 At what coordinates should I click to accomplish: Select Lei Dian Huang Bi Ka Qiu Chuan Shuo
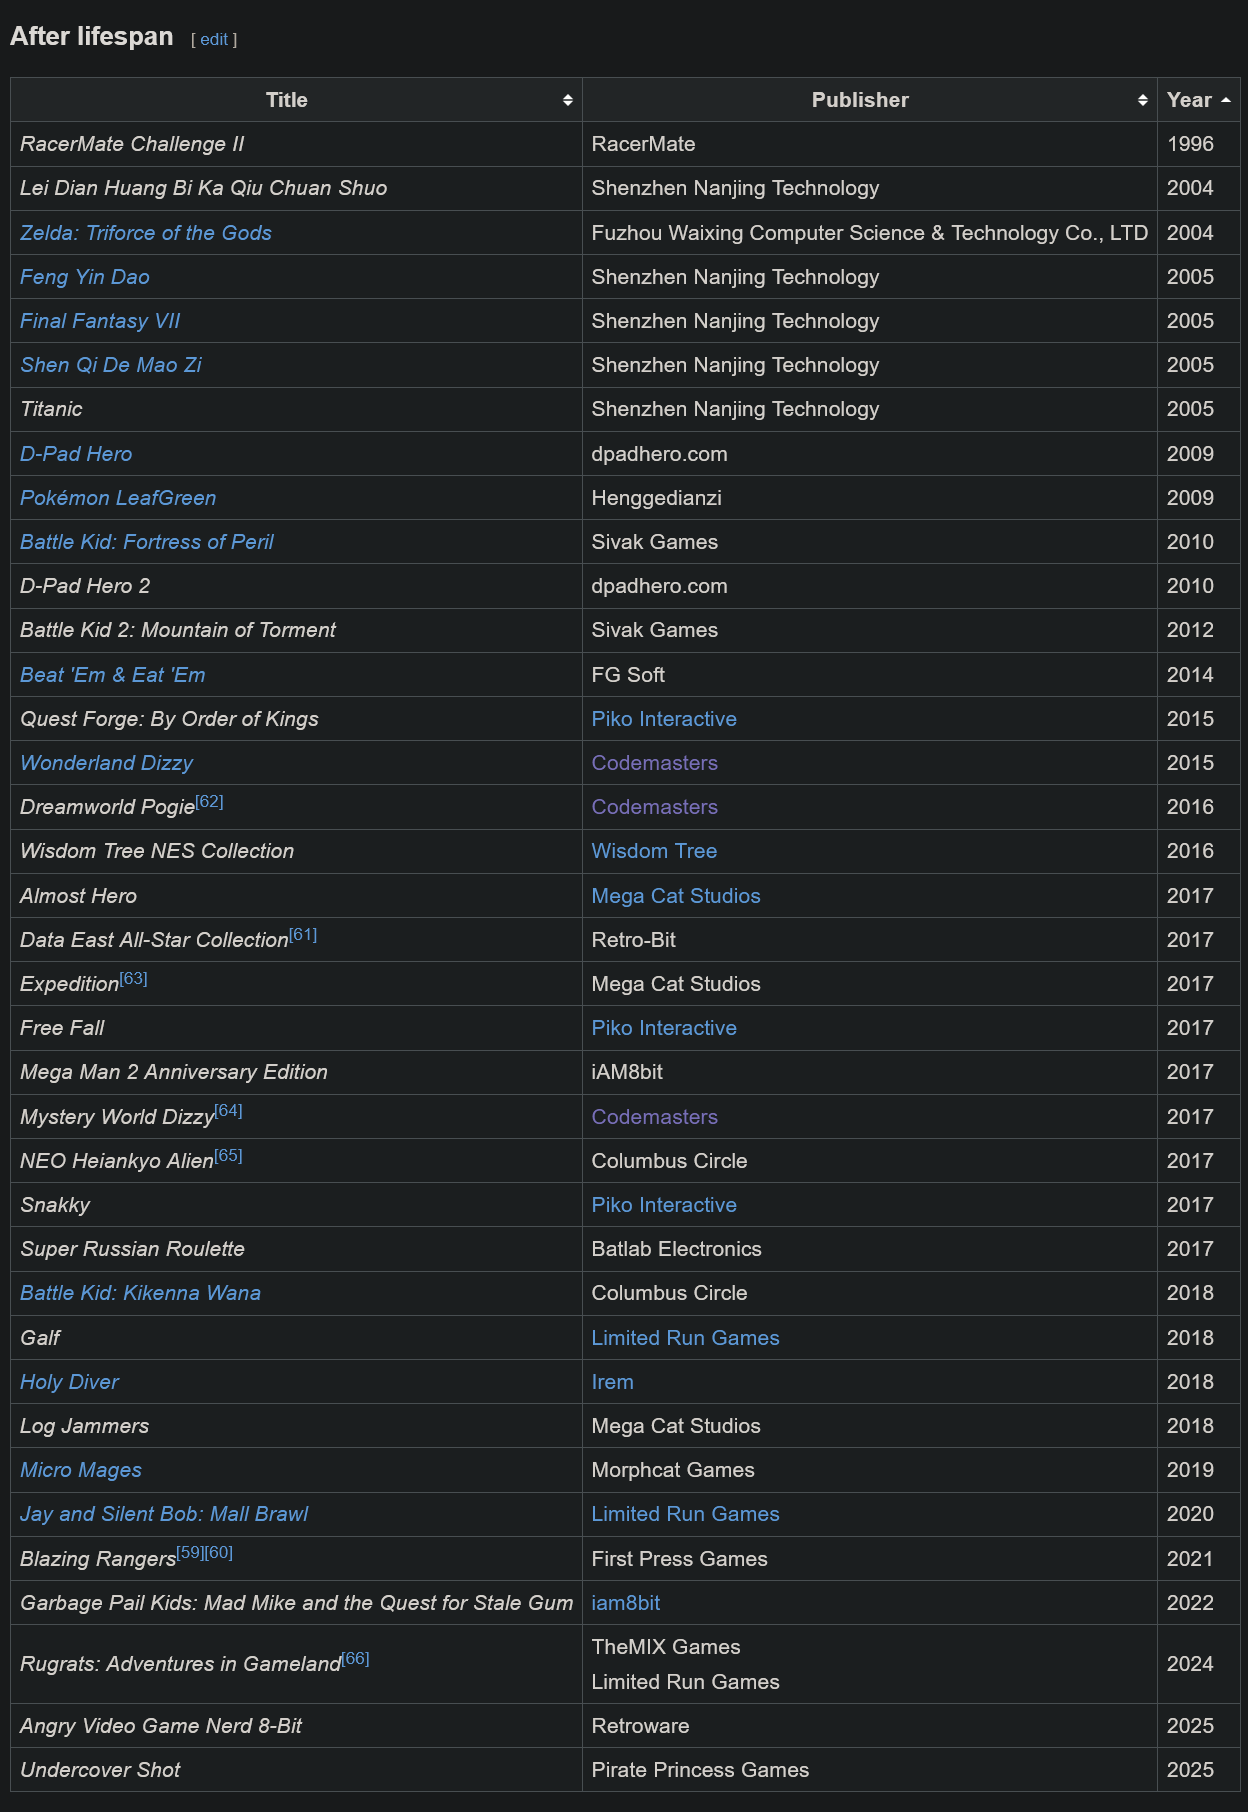pyautogui.click(x=296, y=188)
